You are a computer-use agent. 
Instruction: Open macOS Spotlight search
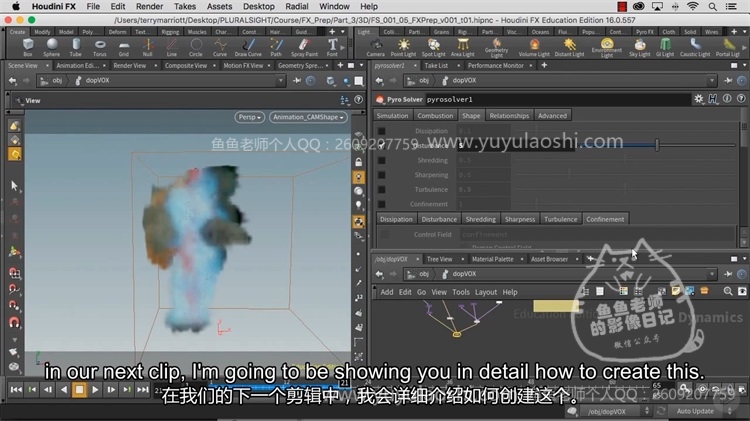(x=713, y=6)
